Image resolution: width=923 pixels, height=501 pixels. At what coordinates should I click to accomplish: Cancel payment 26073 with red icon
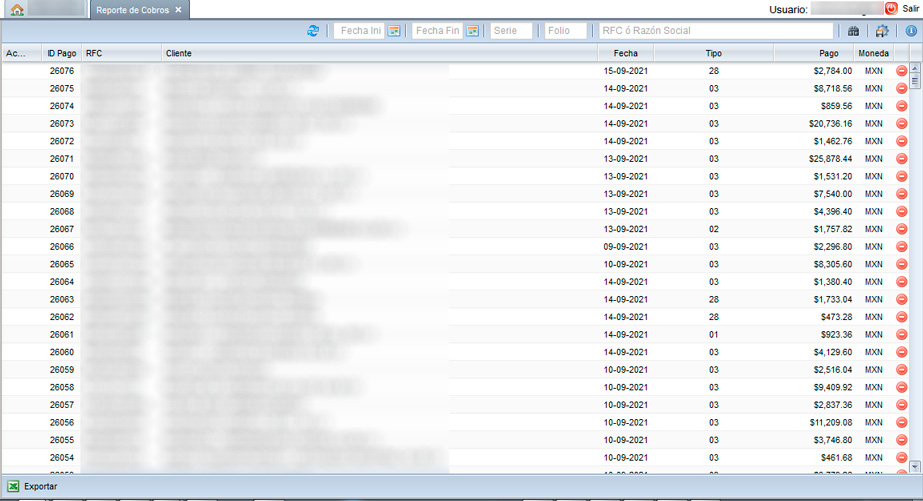(901, 124)
